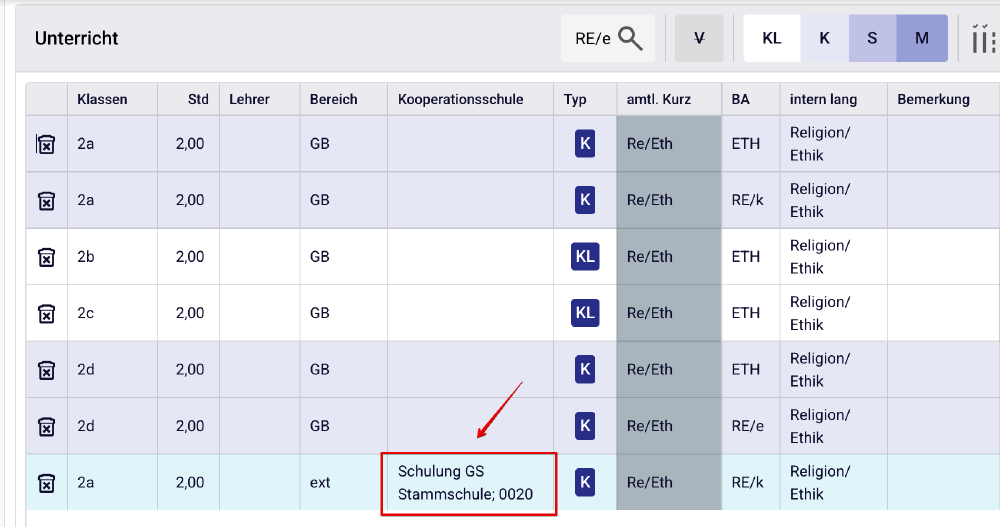The image size is (1000, 527).
Task: Sort by the Klassen column header
Action: (x=102, y=99)
